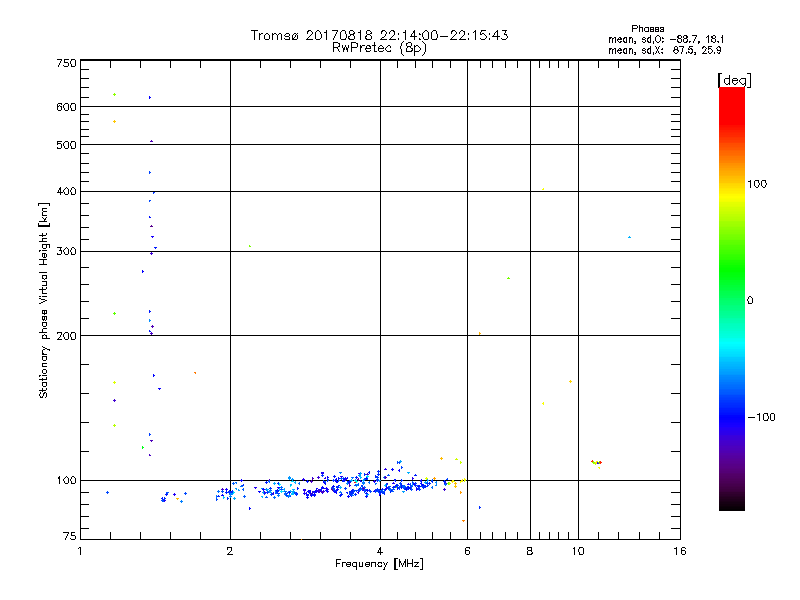This screenshot has width=800, height=600.
Task: Click the y-axis '500' tick label
Action: pos(66,145)
